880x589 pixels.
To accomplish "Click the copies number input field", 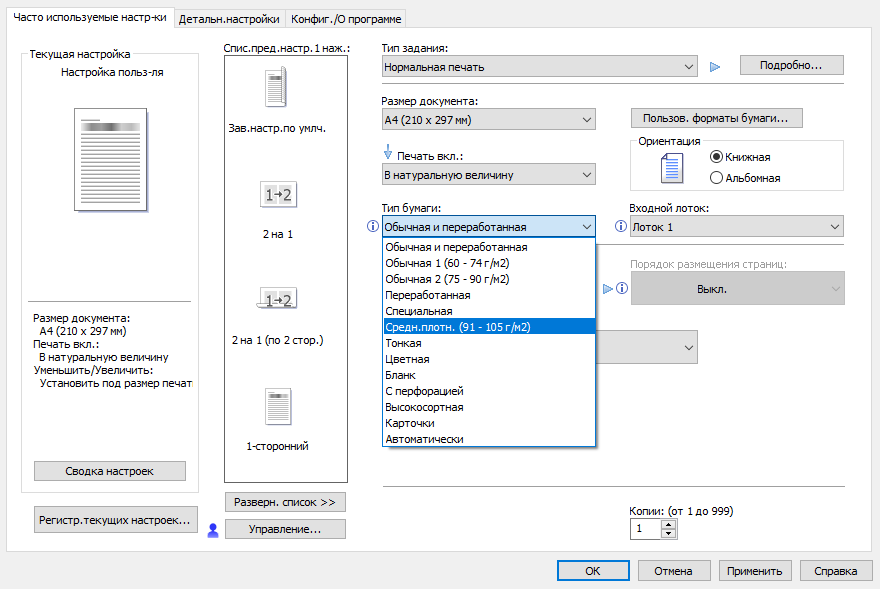I will [x=645, y=529].
